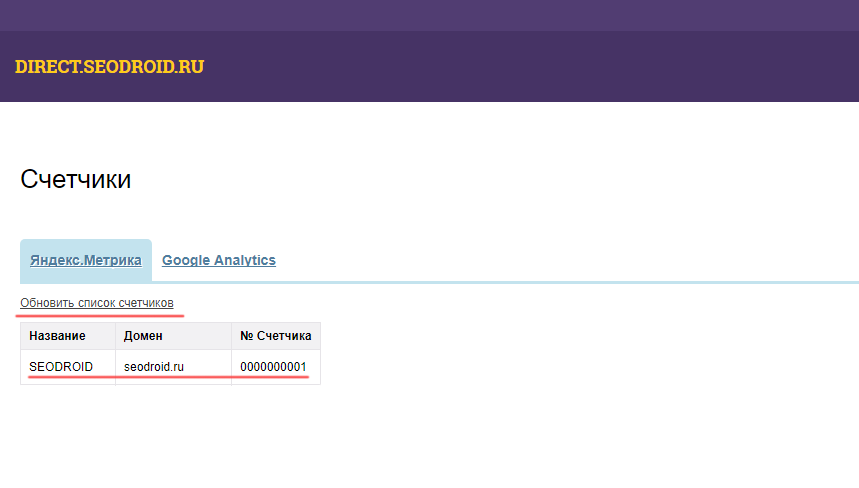Open the Google Analytics tab
The image size is (859, 488).
coord(218,260)
